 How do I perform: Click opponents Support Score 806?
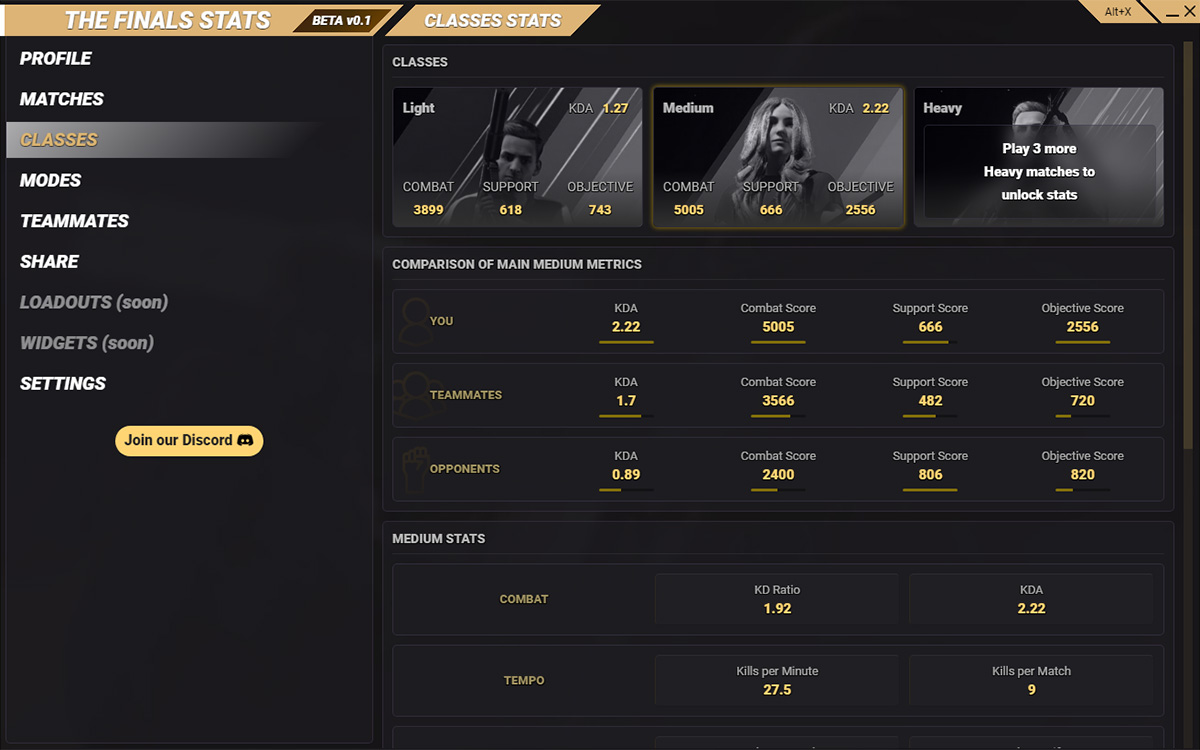tap(930, 475)
